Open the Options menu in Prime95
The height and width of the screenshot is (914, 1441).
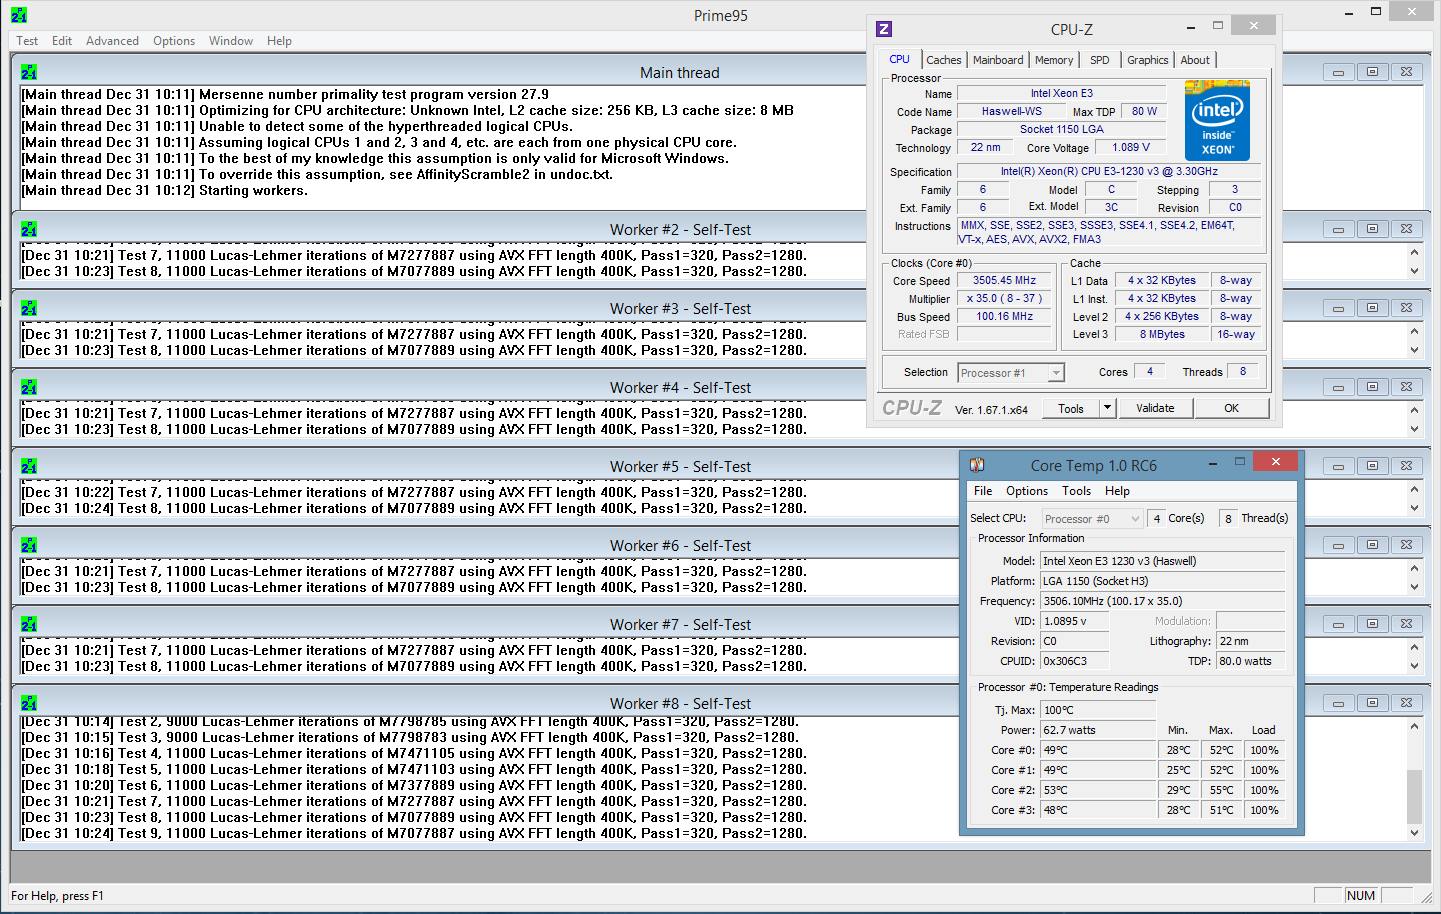click(174, 41)
